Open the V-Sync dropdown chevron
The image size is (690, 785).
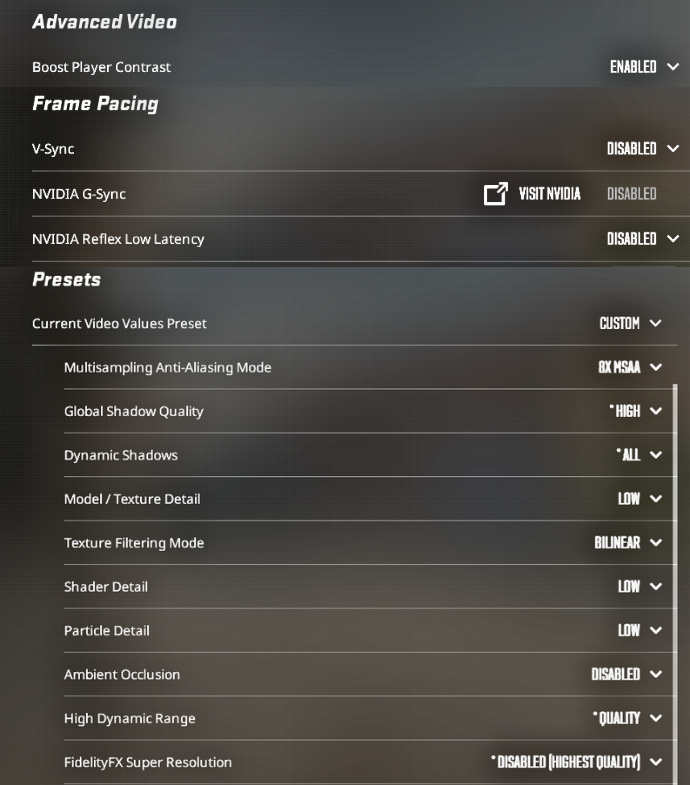point(673,149)
